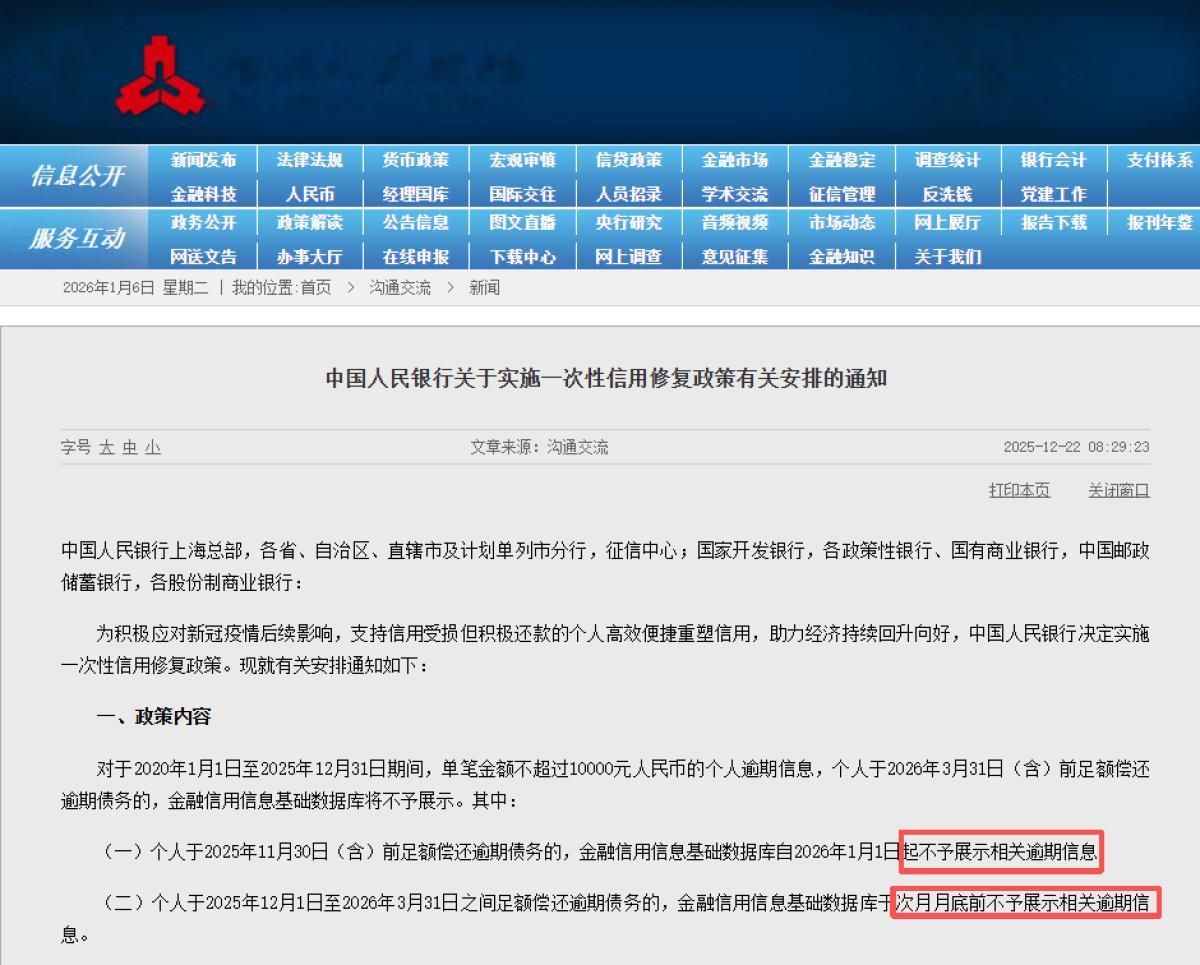Click the red People's Bank of China logo

[x=158, y=75]
